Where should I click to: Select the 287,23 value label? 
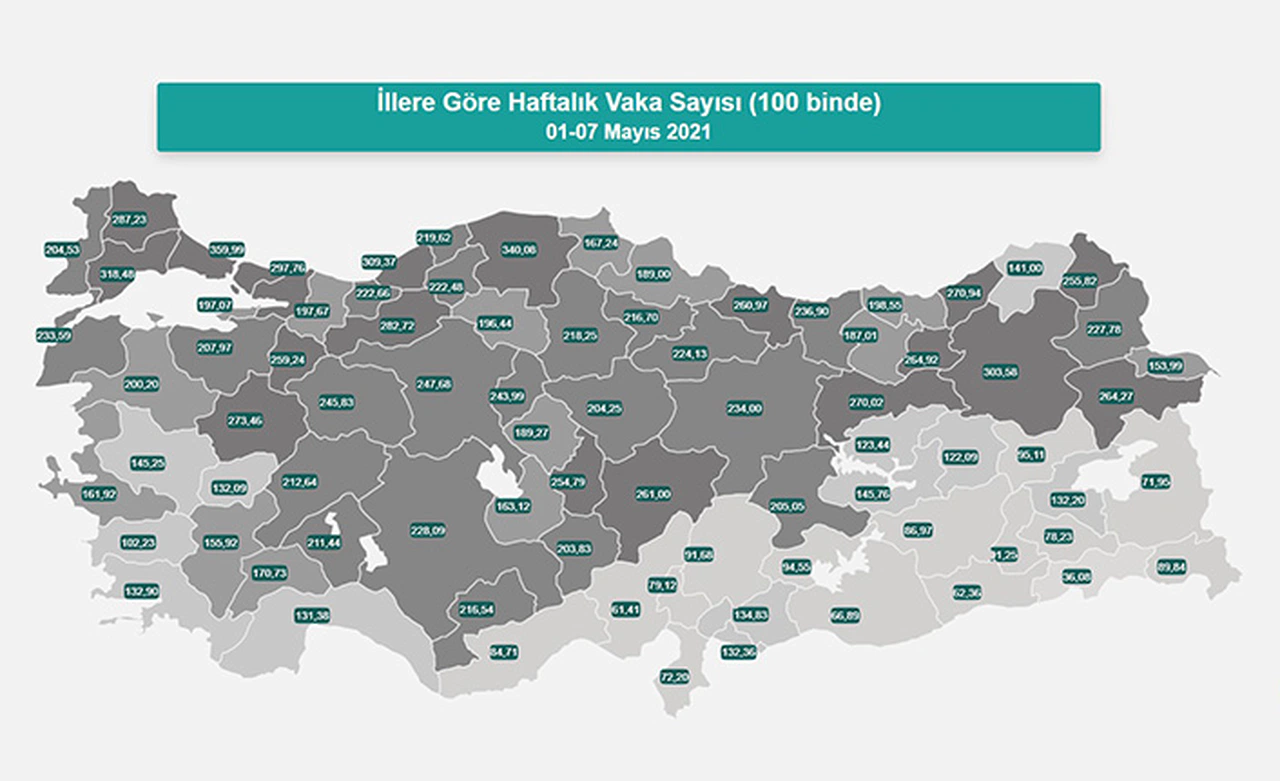tap(130, 219)
